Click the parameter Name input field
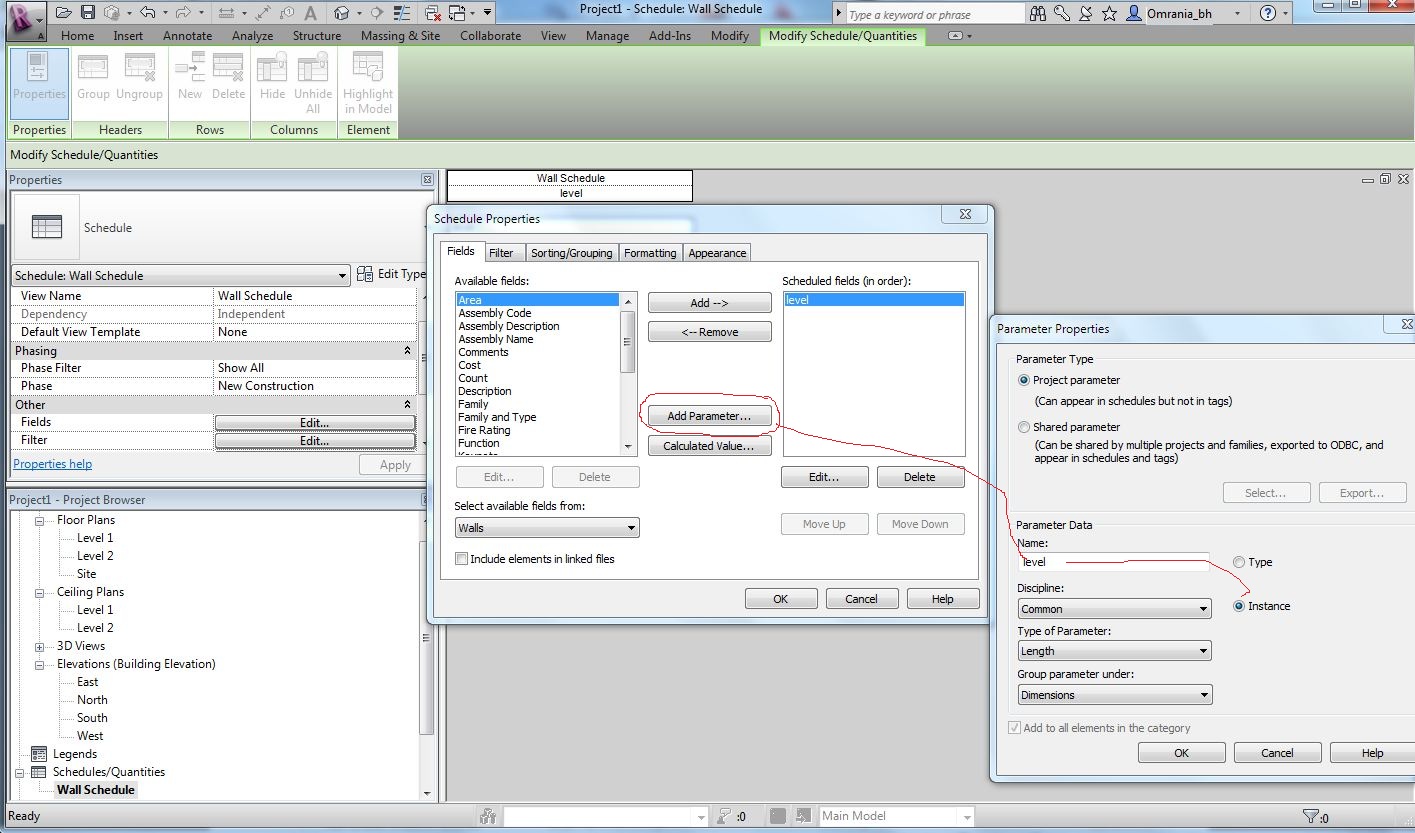The image size is (1415, 833). point(1112,562)
